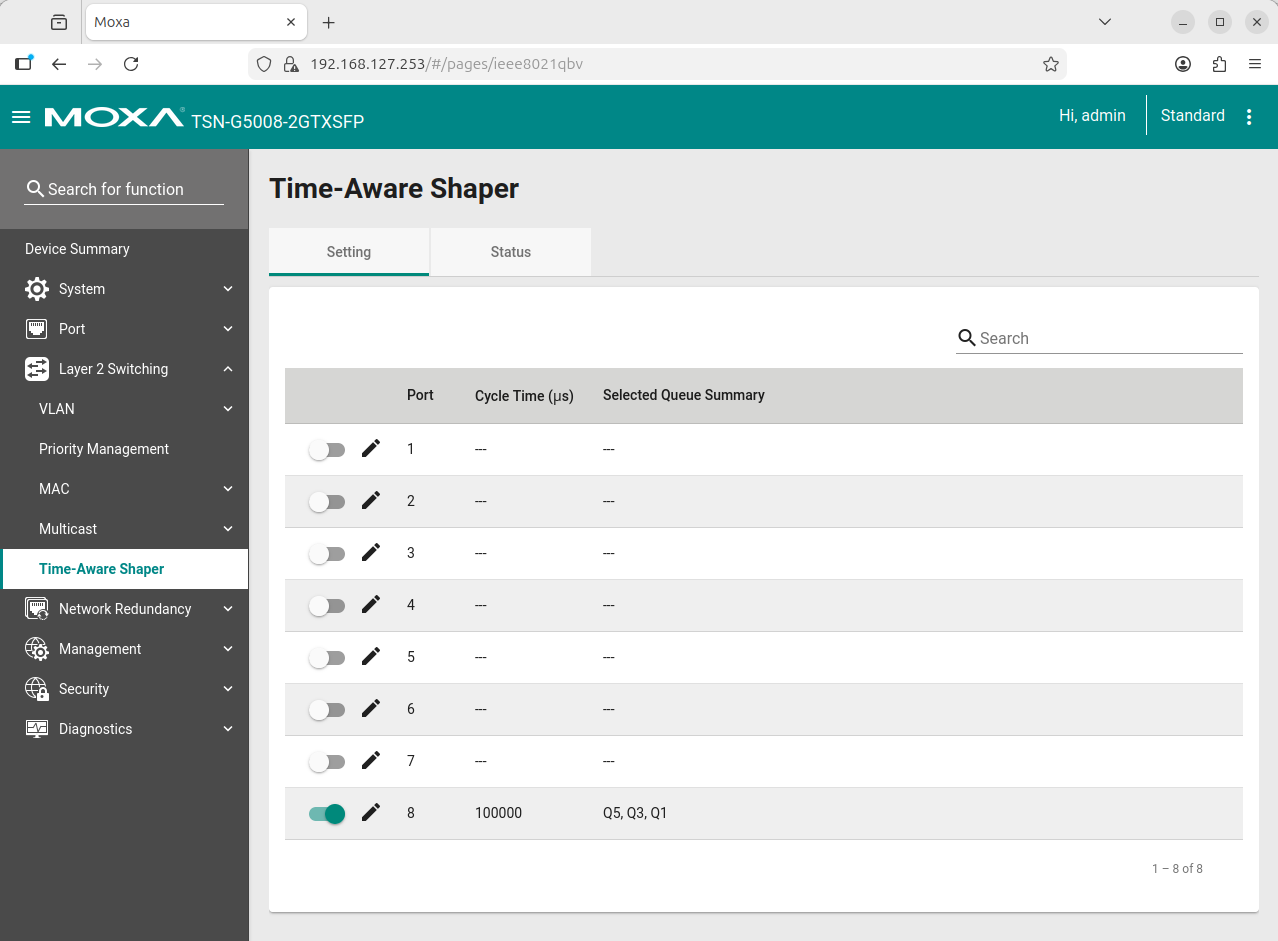1278x941 pixels.
Task: Turn on the toggle for port 5
Action: tap(327, 657)
